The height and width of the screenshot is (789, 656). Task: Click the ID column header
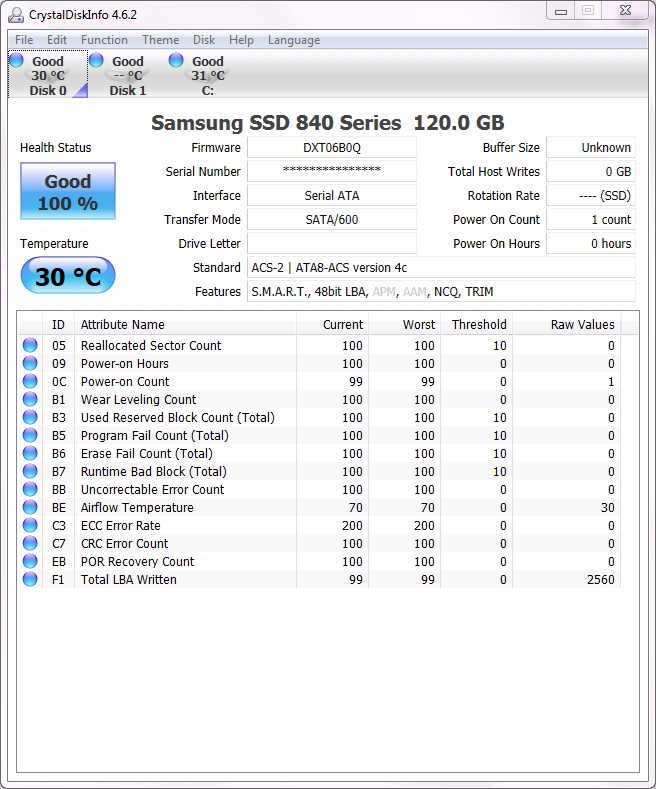[x=58, y=325]
